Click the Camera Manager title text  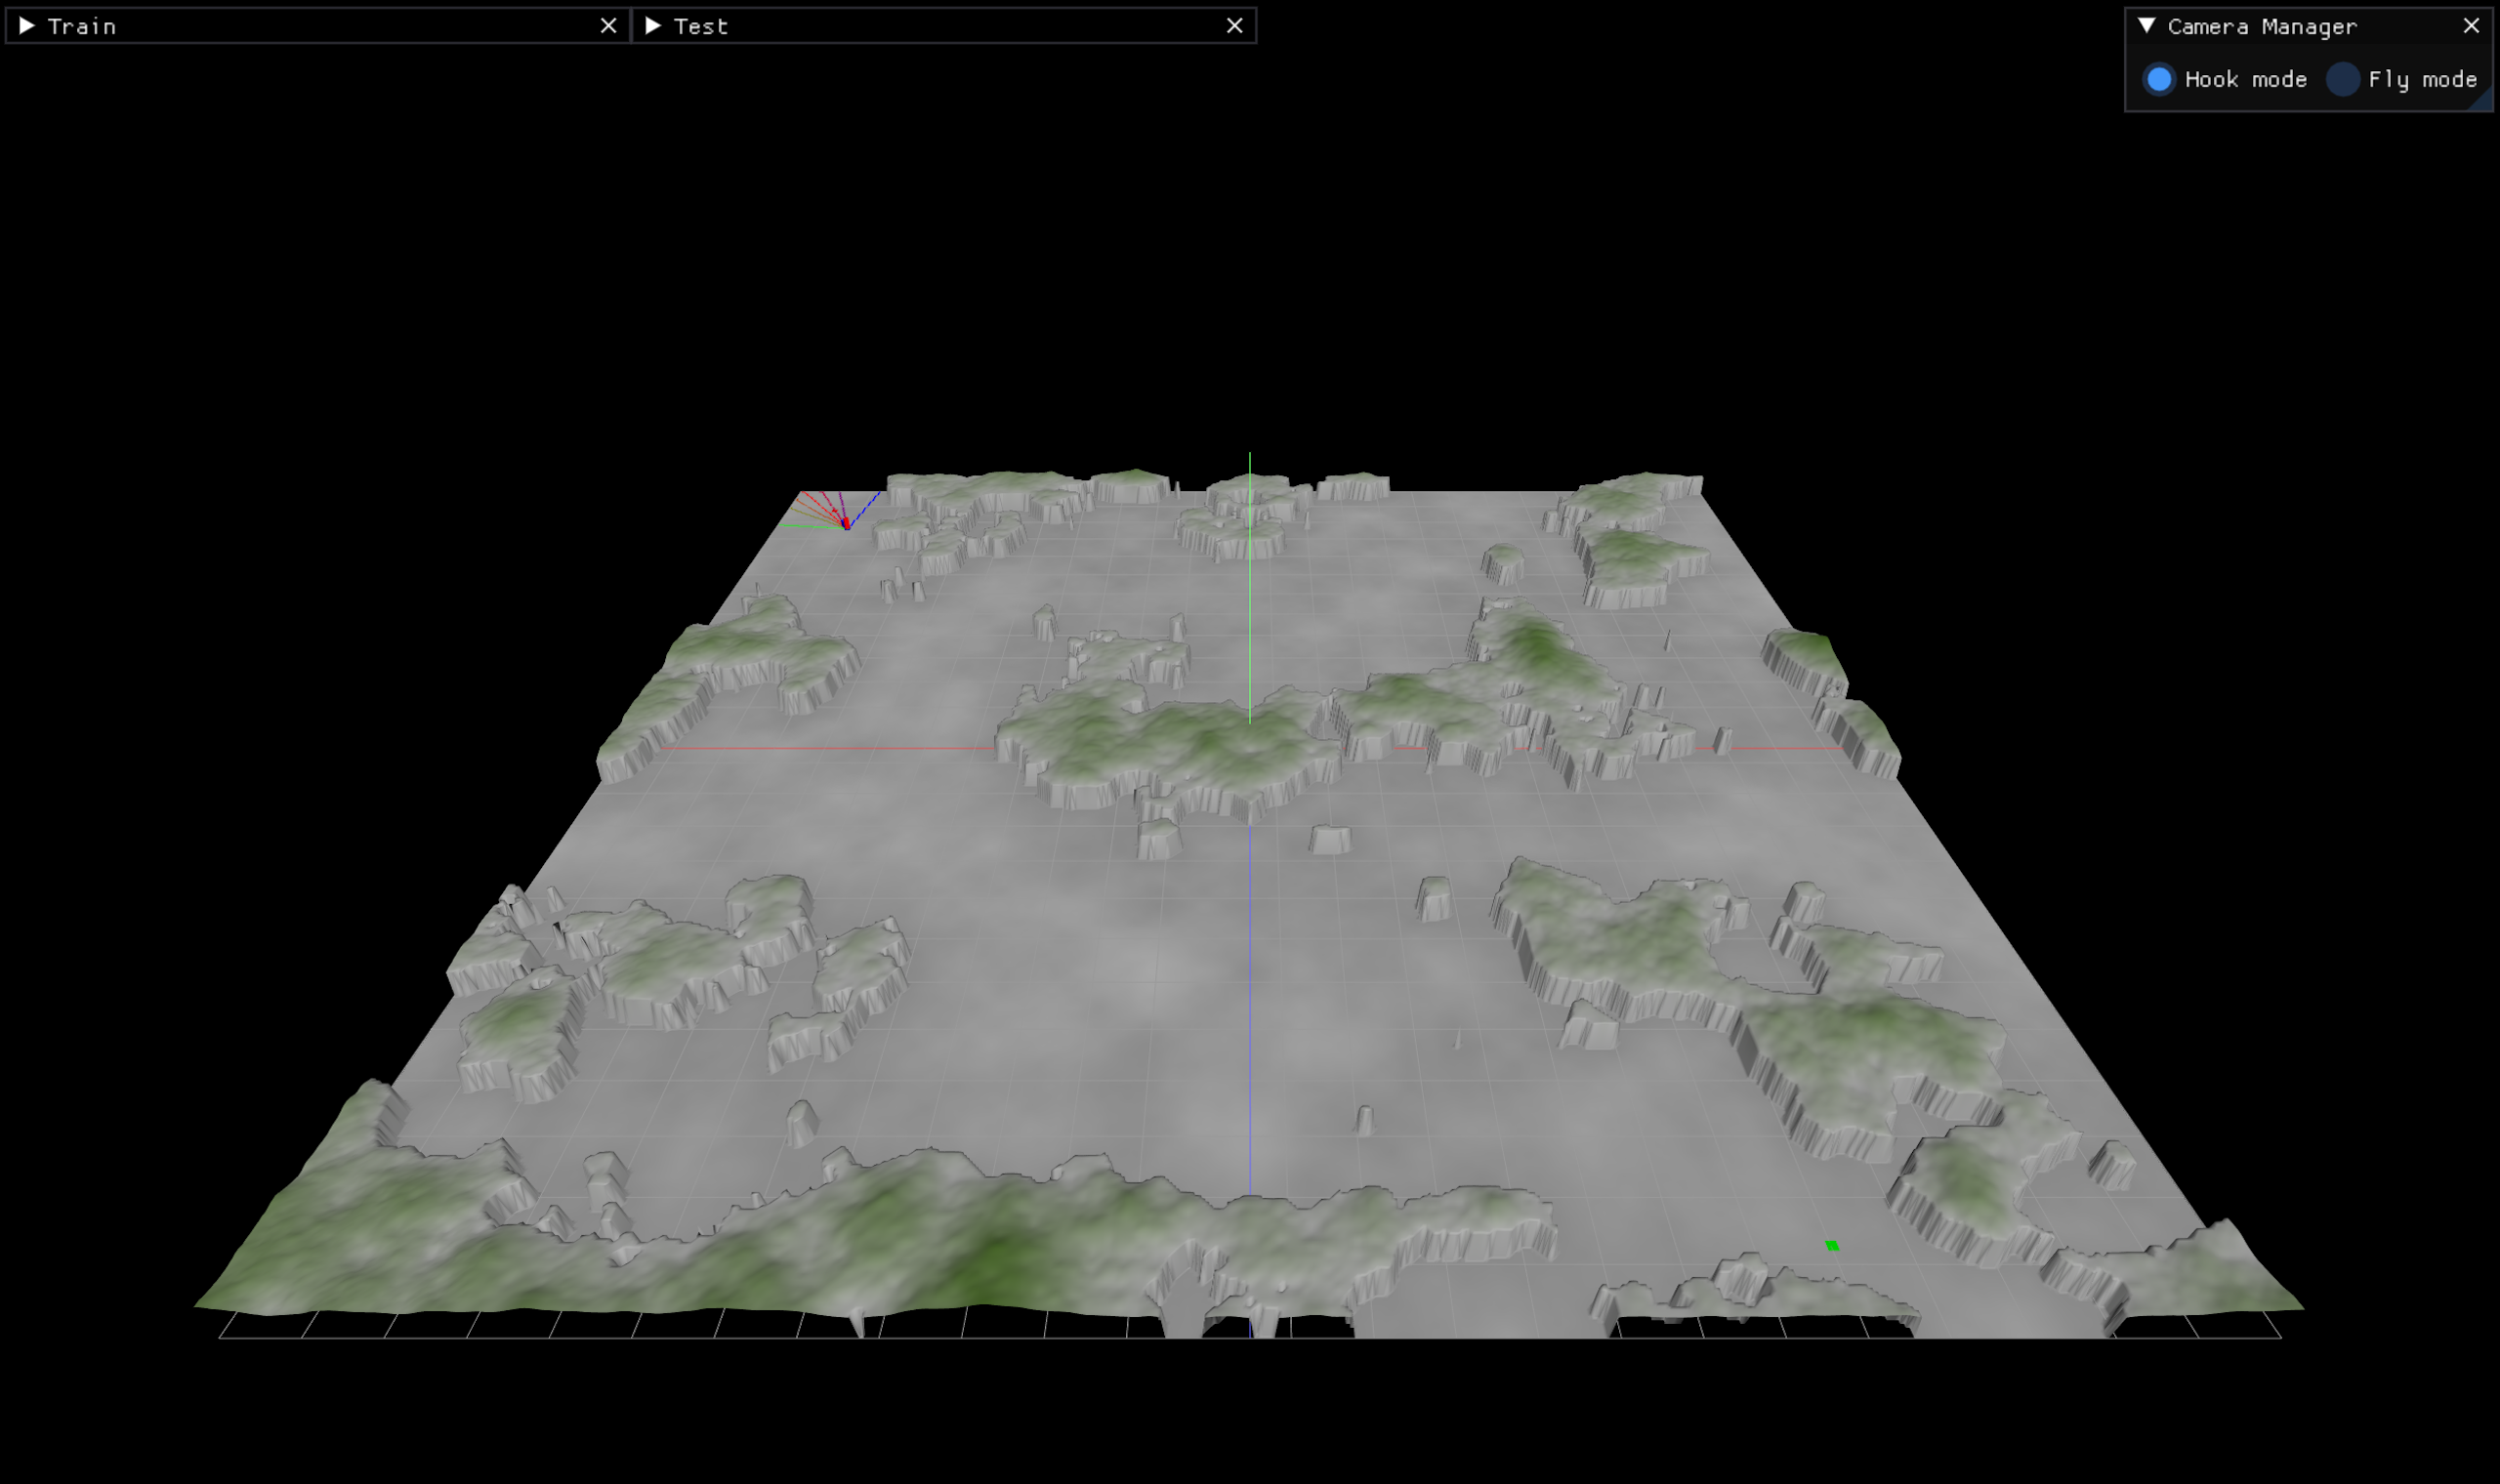[x=2262, y=27]
